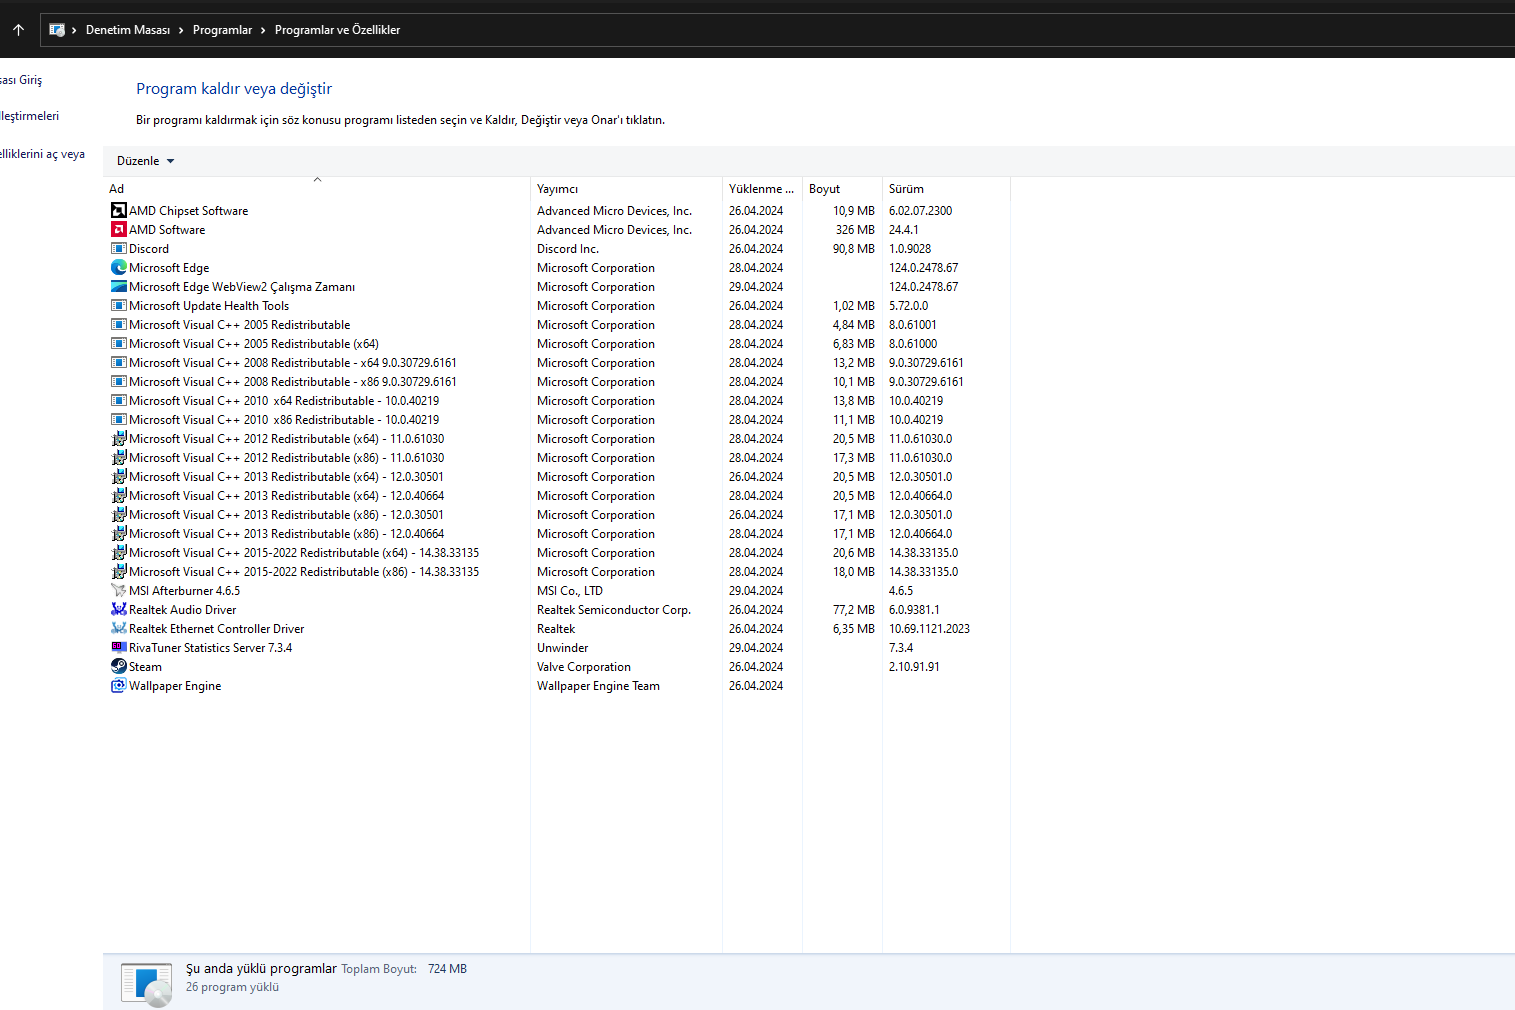Screen dimensions: 1515x1010
Task: Click the Microsoft Update Health Tools icon
Action: [119, 306]
